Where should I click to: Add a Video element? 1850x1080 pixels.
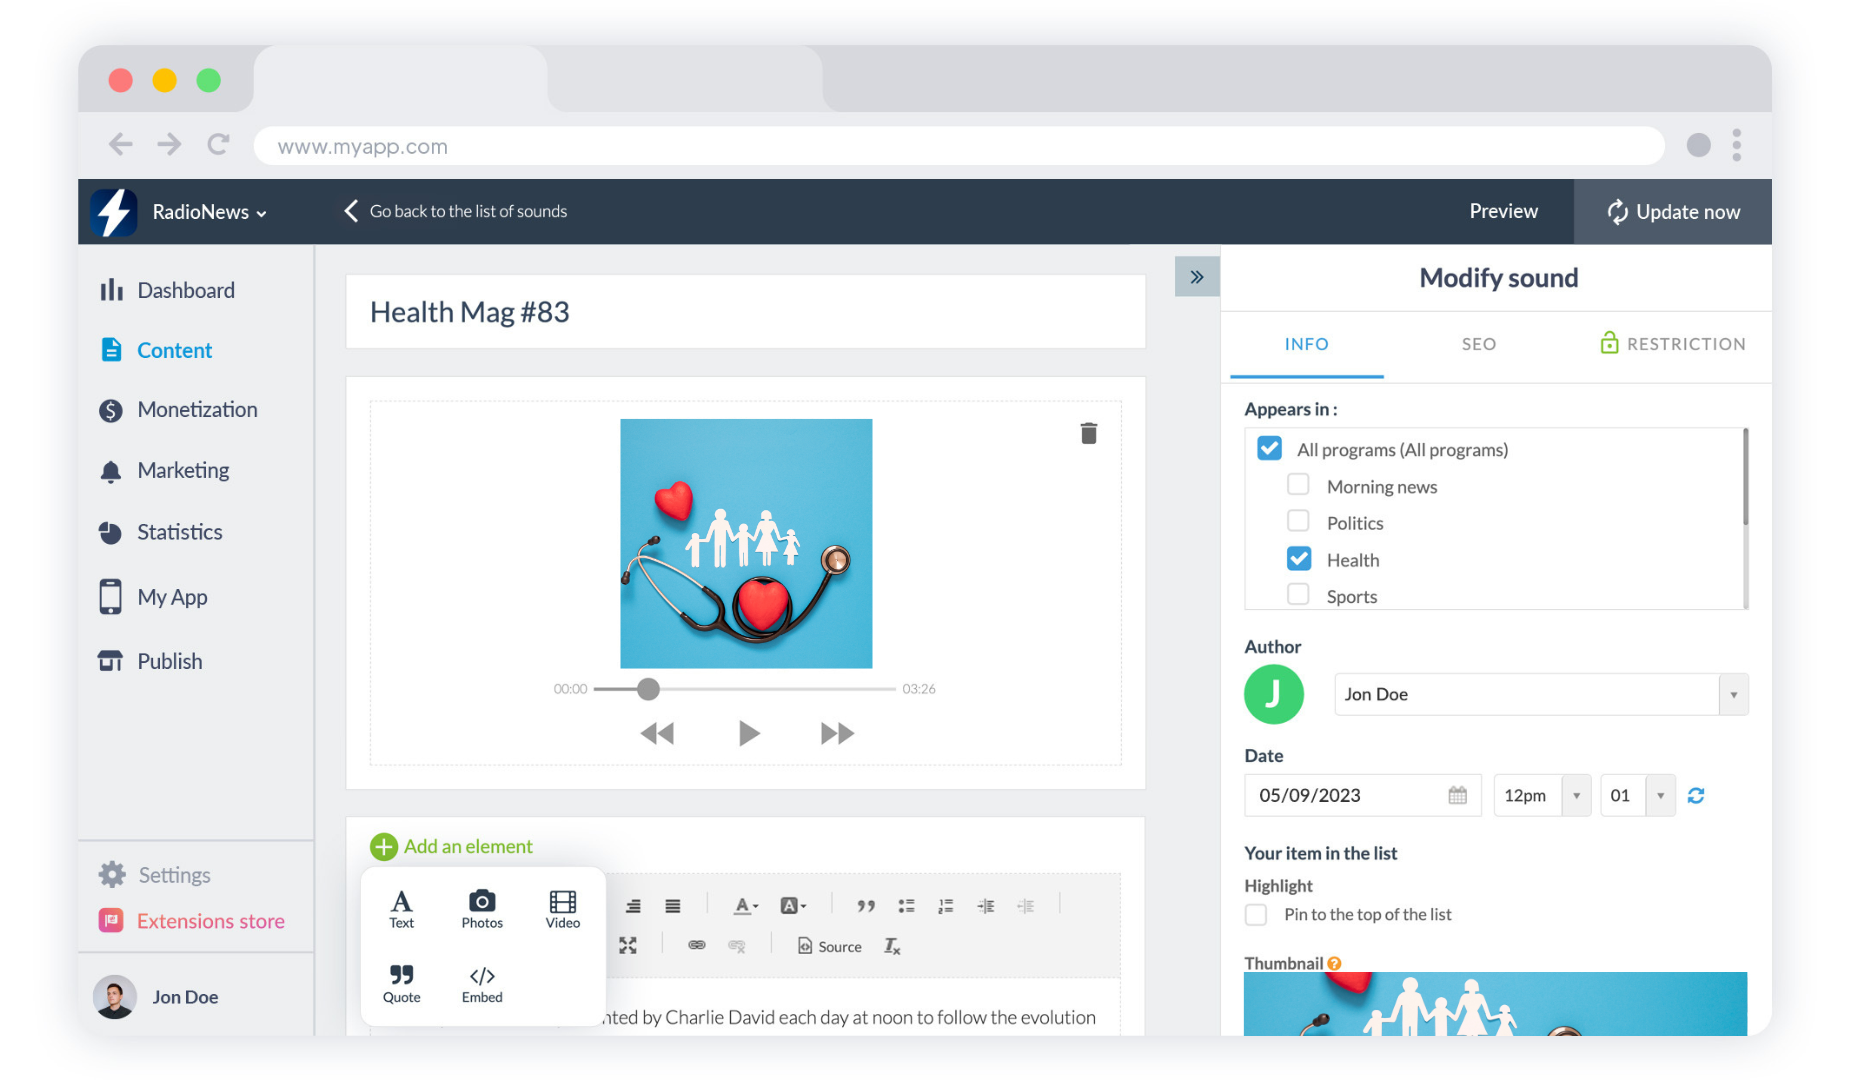[562, 908]
